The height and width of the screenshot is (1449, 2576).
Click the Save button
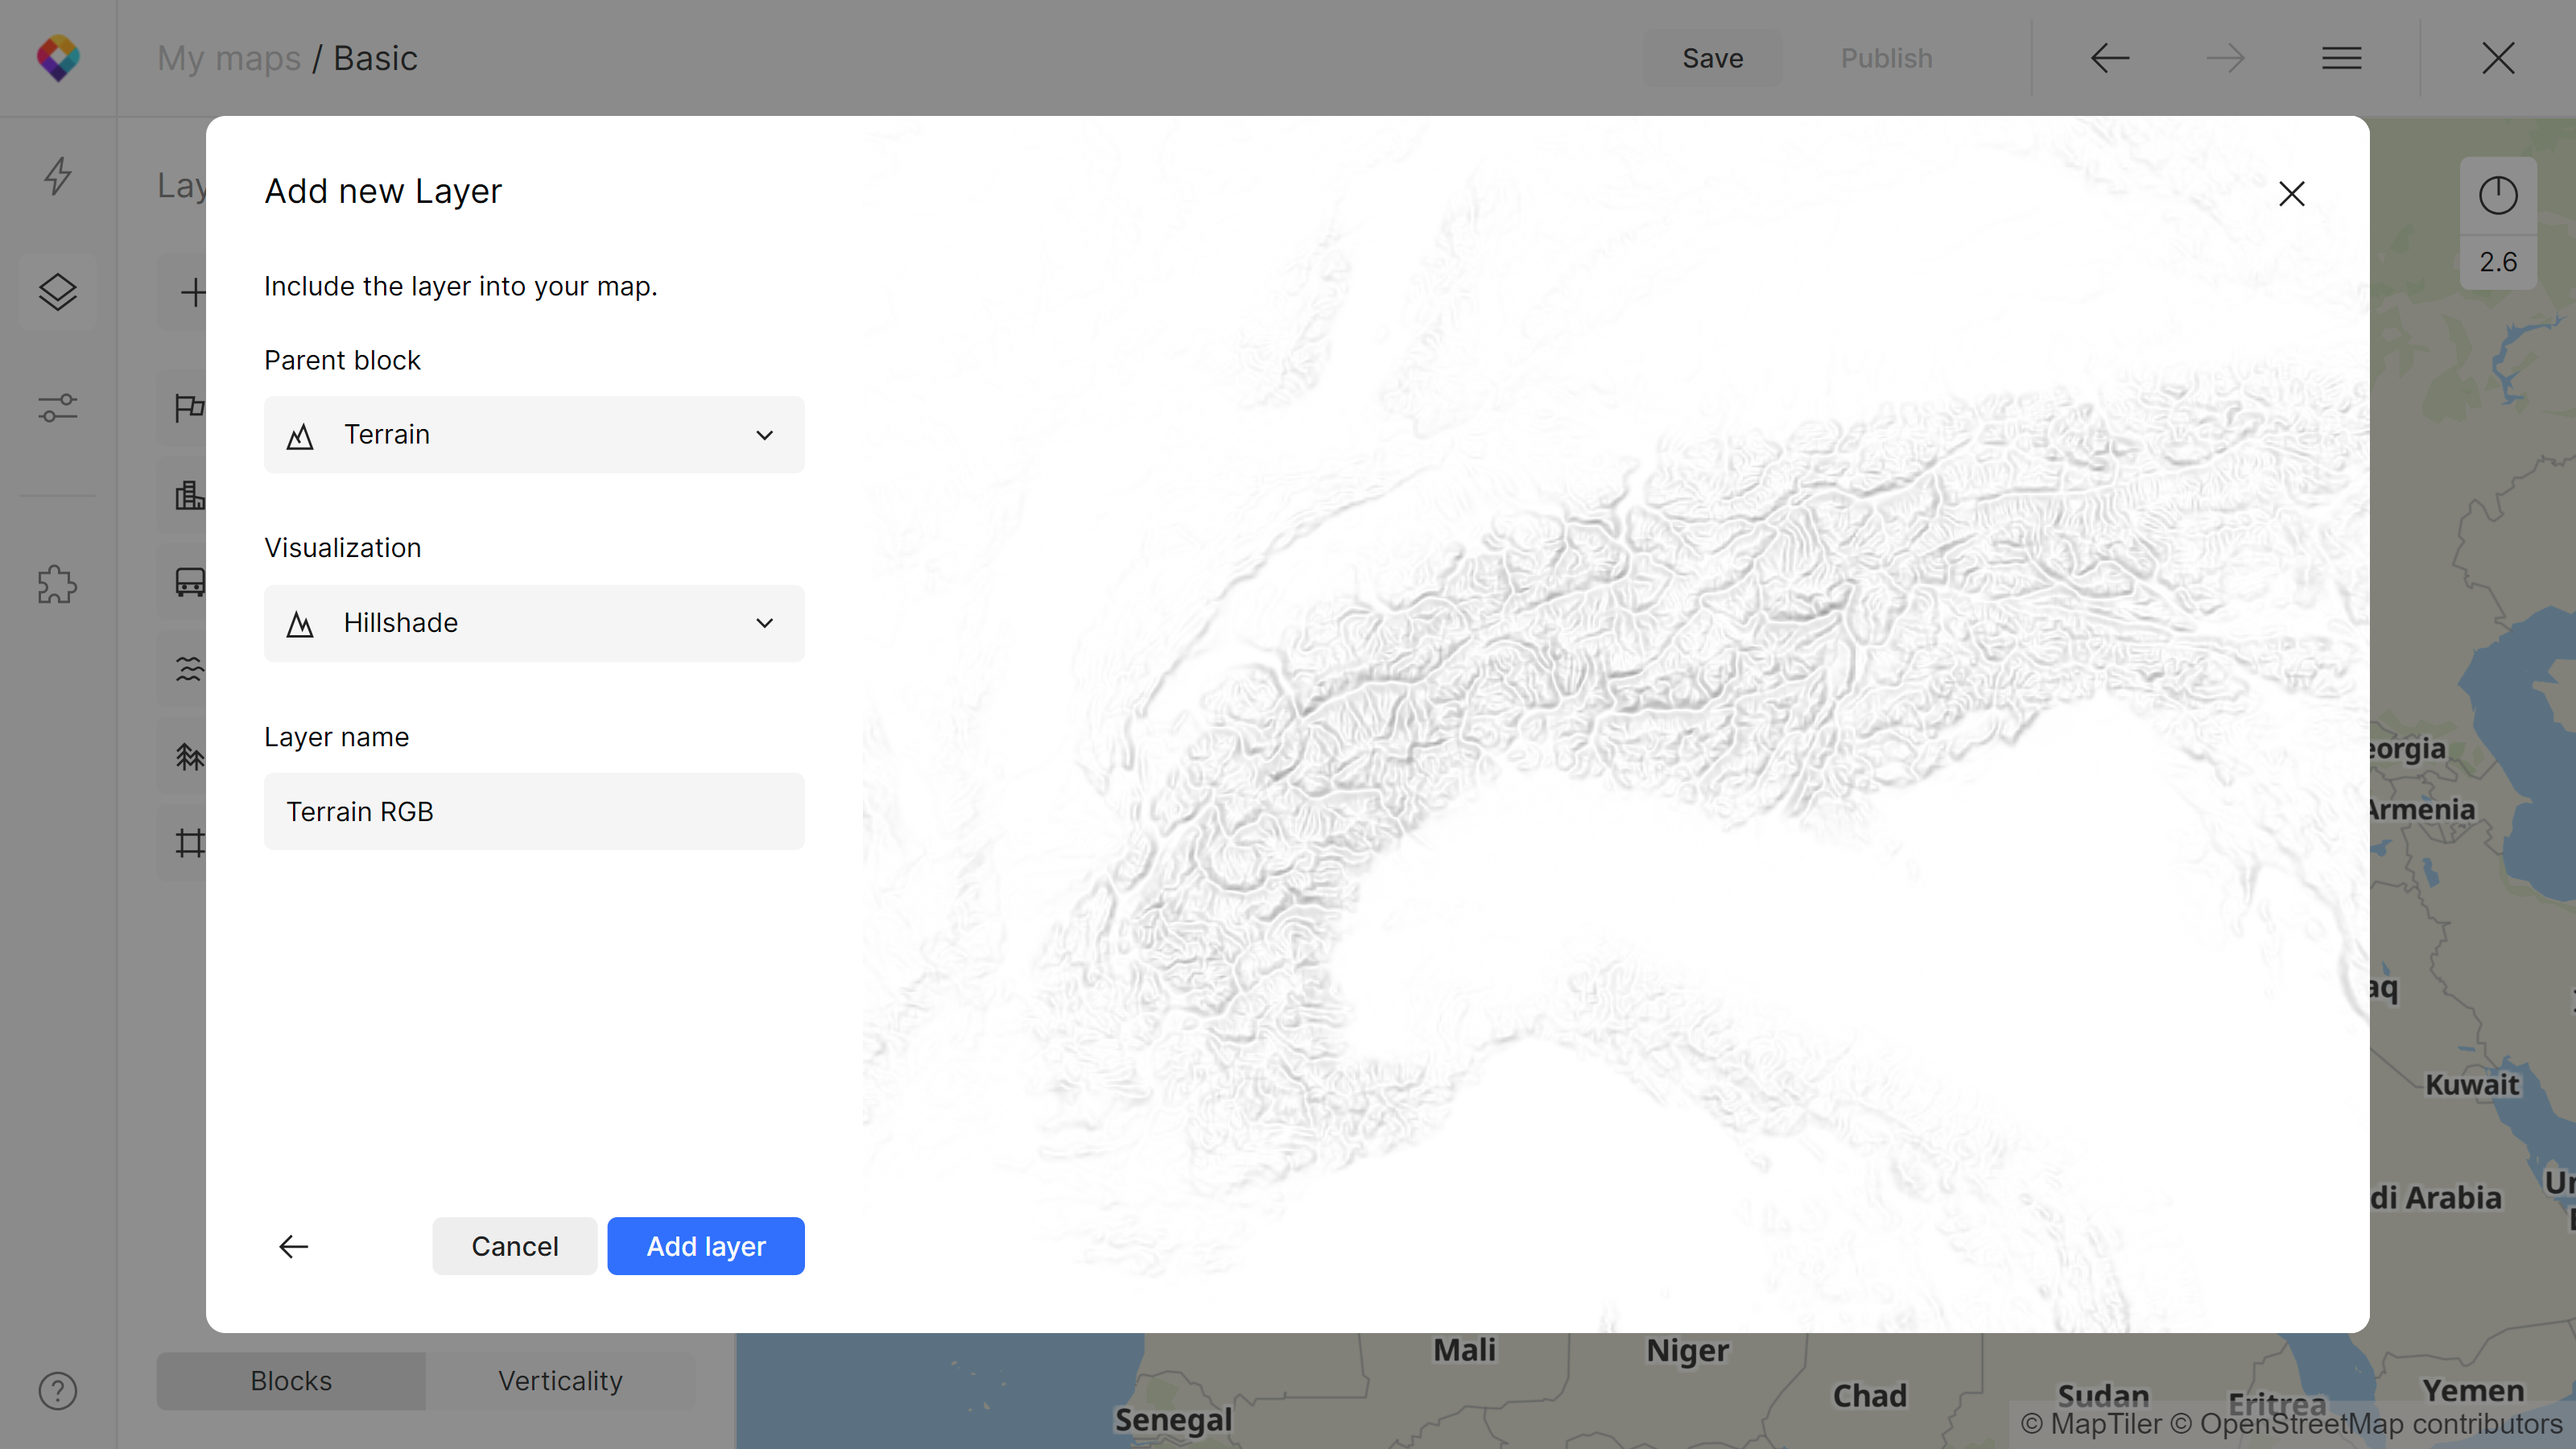coord(1712,58)
